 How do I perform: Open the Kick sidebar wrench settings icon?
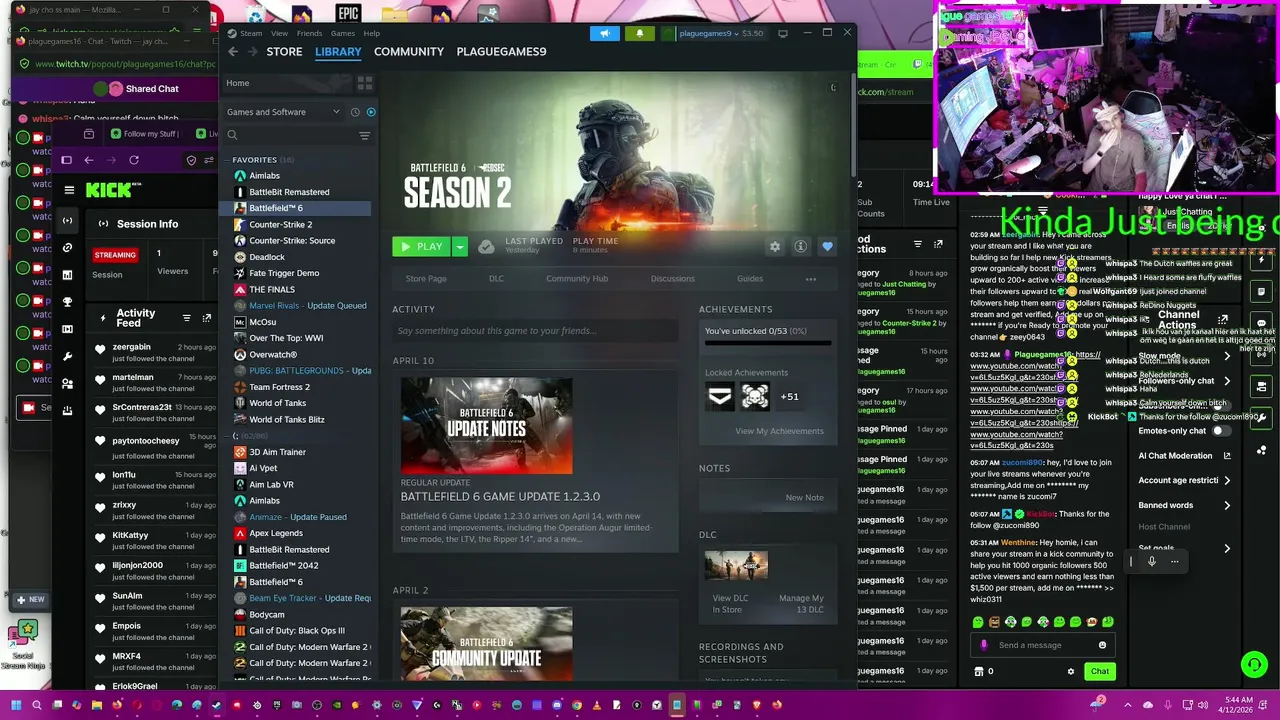67,356
